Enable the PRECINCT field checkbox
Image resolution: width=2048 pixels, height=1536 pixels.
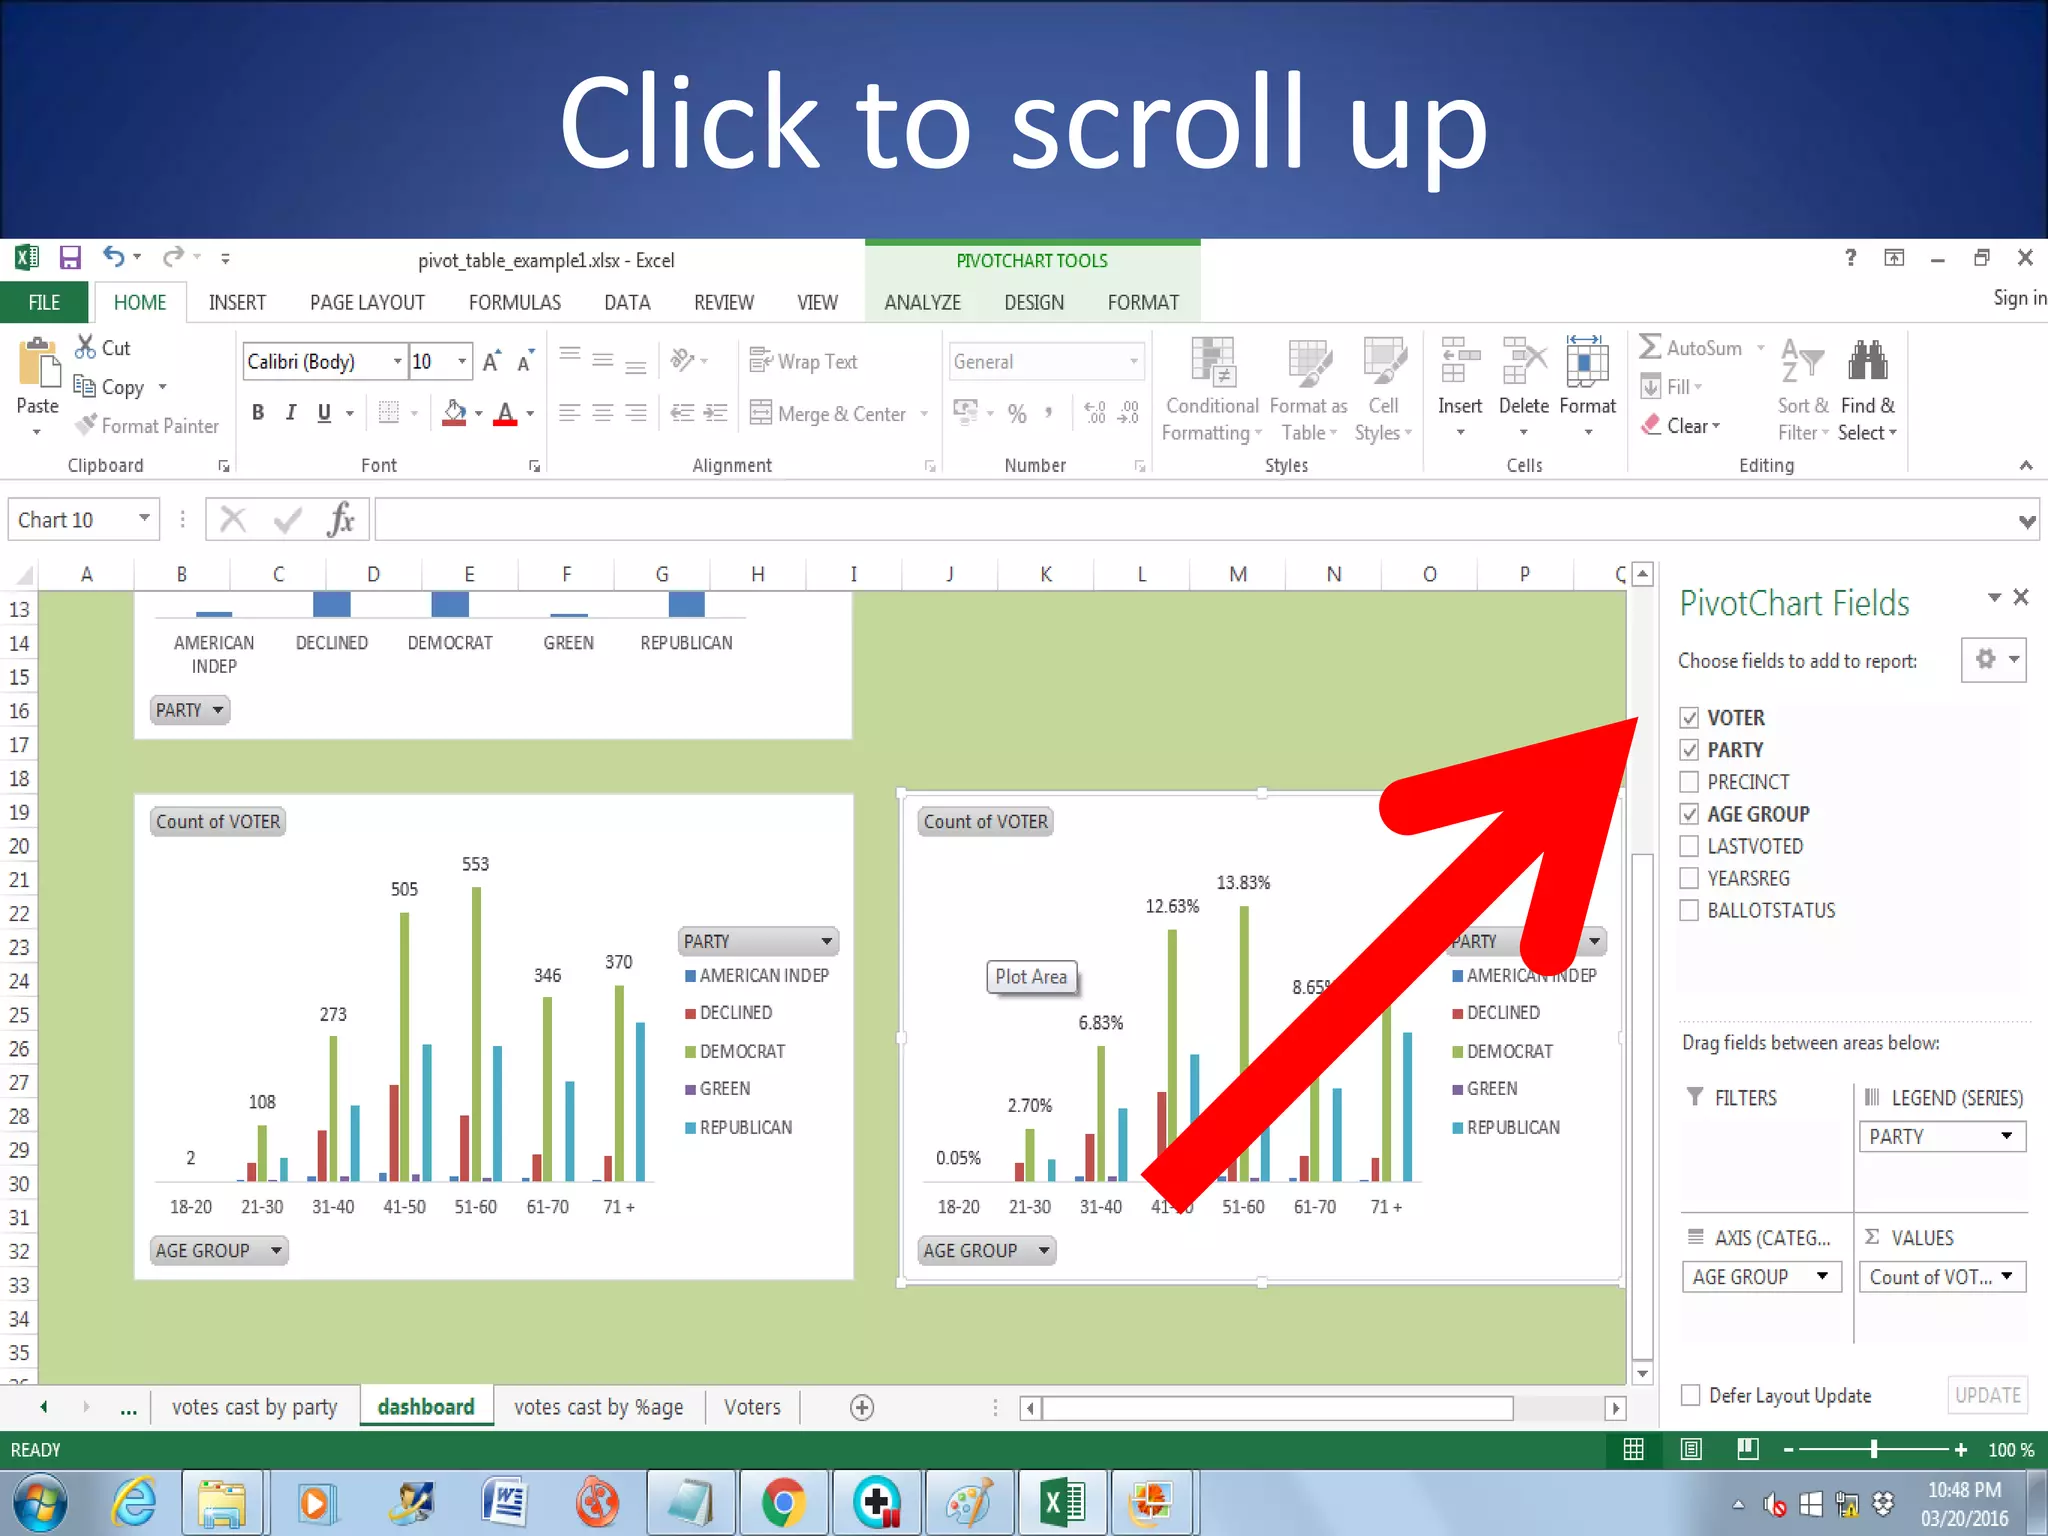pos(1690,781)
